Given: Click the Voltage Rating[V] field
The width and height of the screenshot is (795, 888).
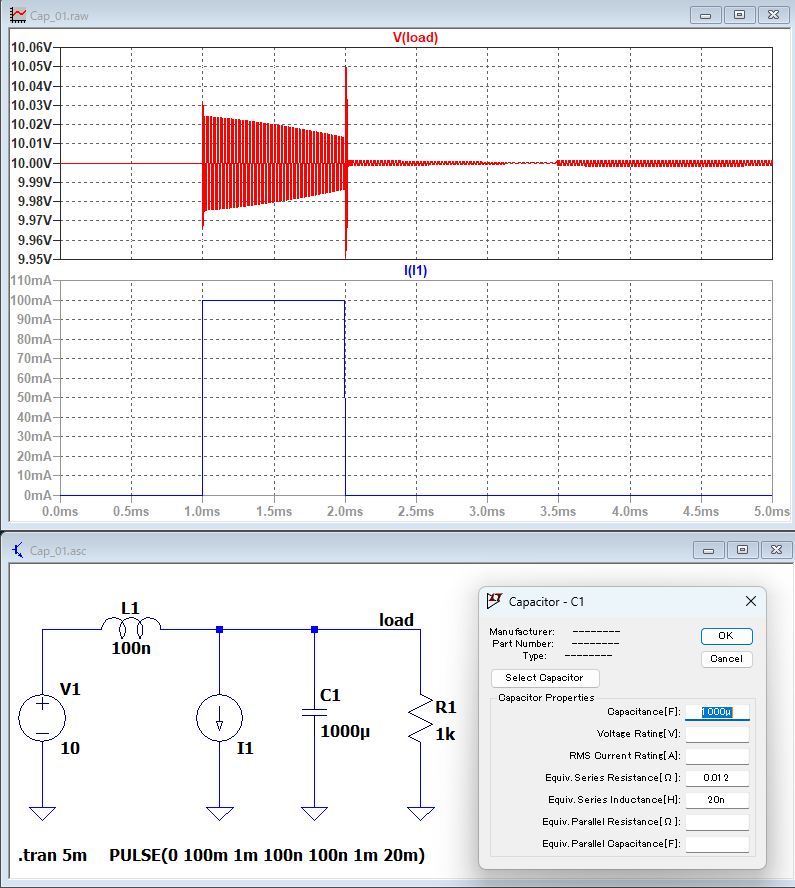Looking at the screenshot, I should [x=716, y=734].
